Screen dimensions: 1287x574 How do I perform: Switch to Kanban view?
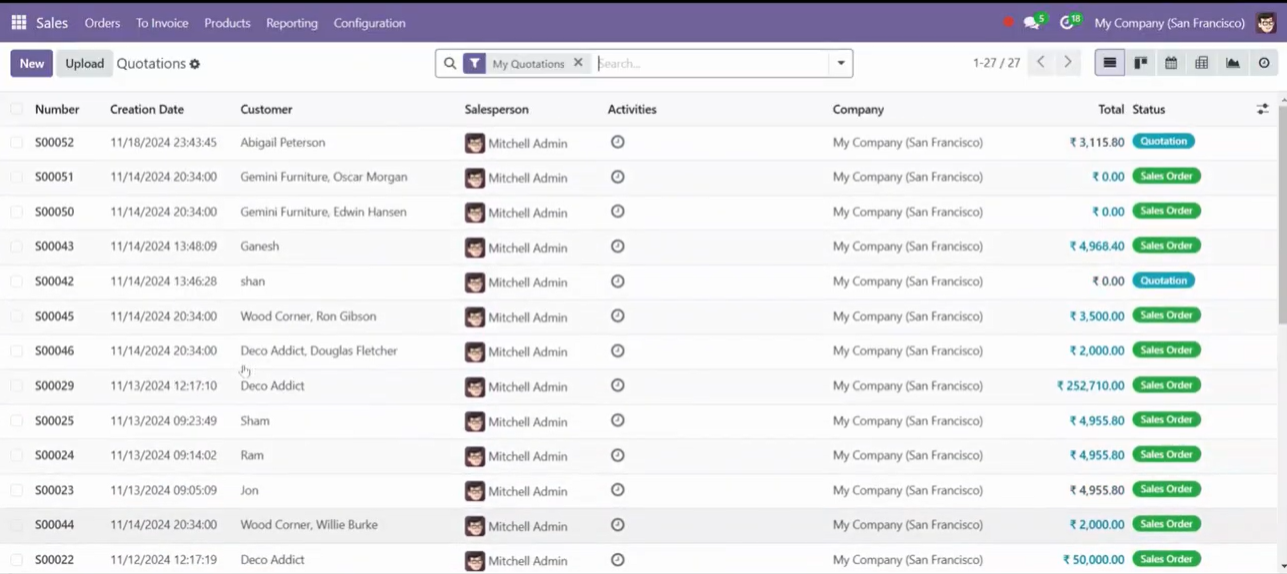pos(1140,63)
